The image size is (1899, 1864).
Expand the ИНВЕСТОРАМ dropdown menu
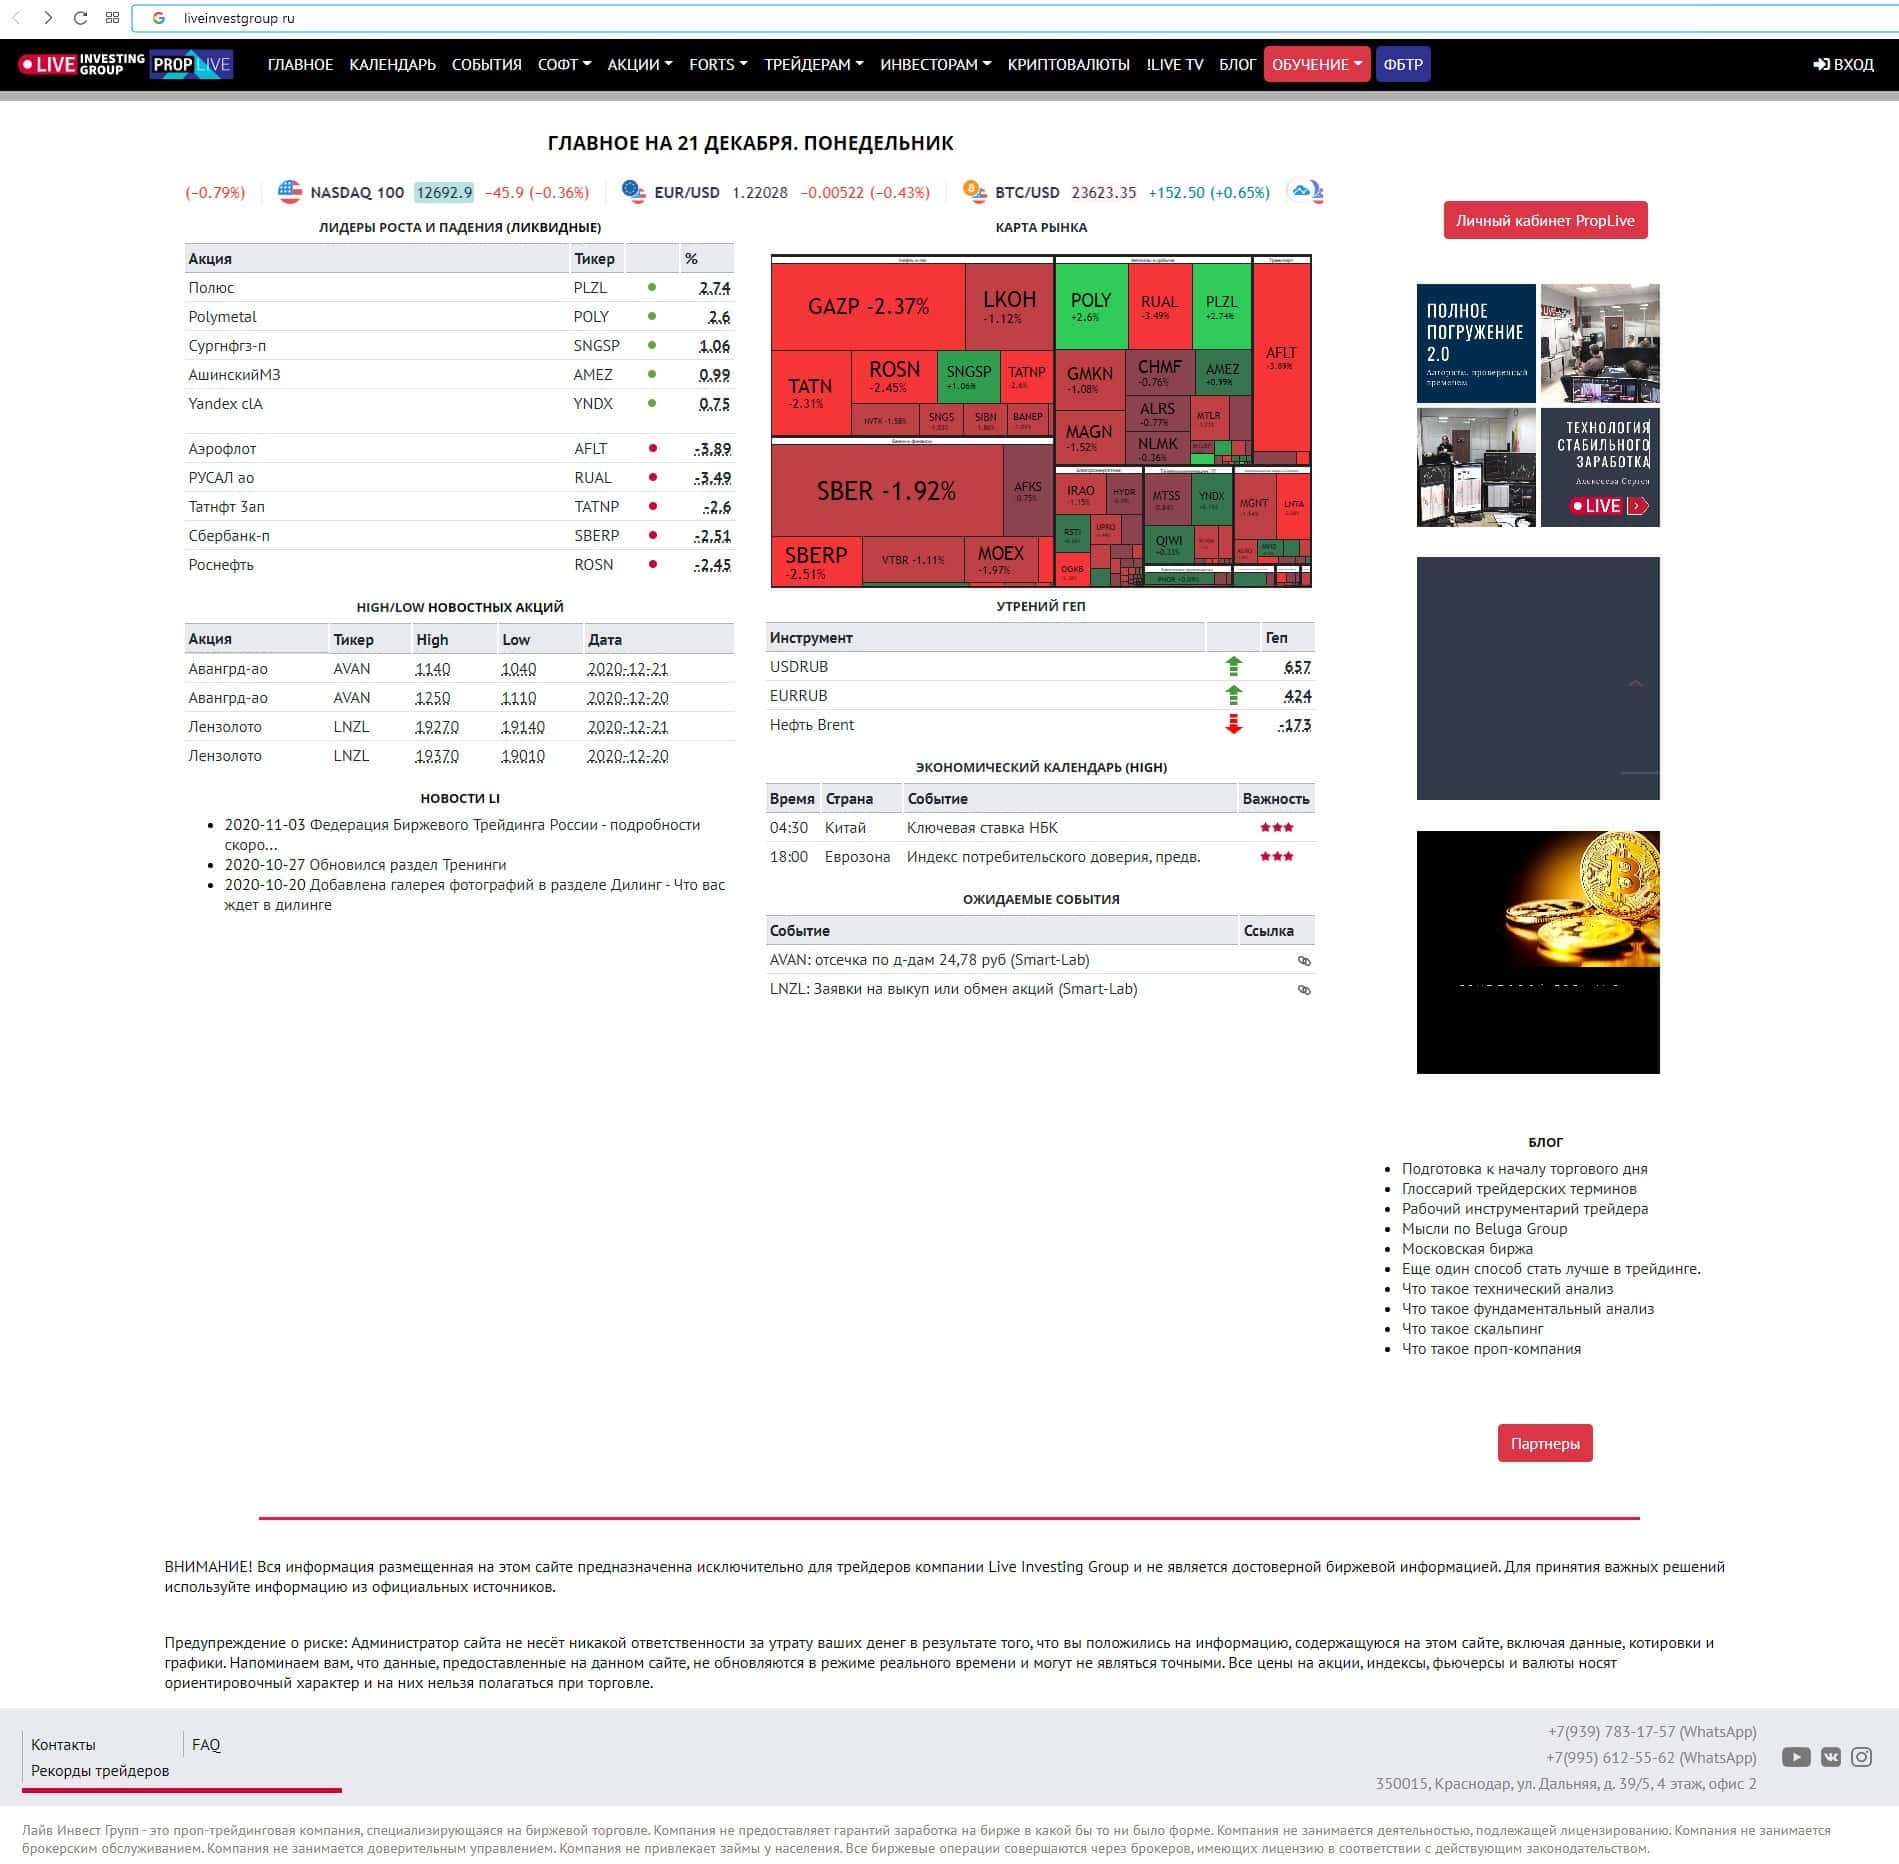pos(936,64)
